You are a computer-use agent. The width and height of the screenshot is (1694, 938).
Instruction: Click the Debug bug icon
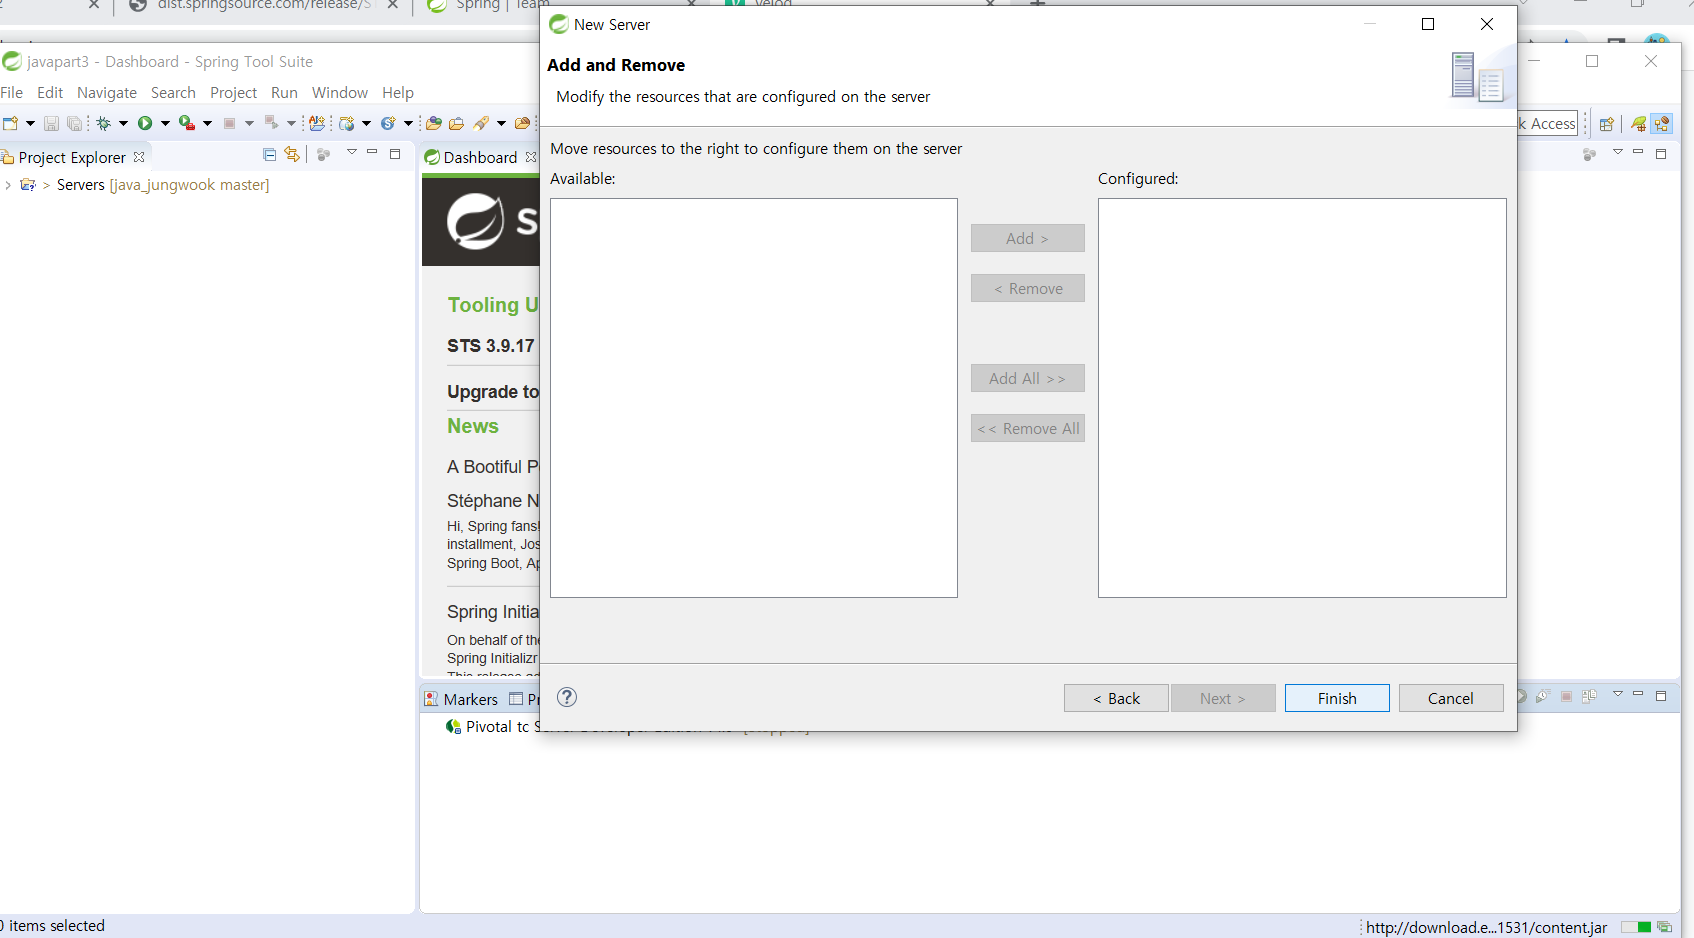104,123
